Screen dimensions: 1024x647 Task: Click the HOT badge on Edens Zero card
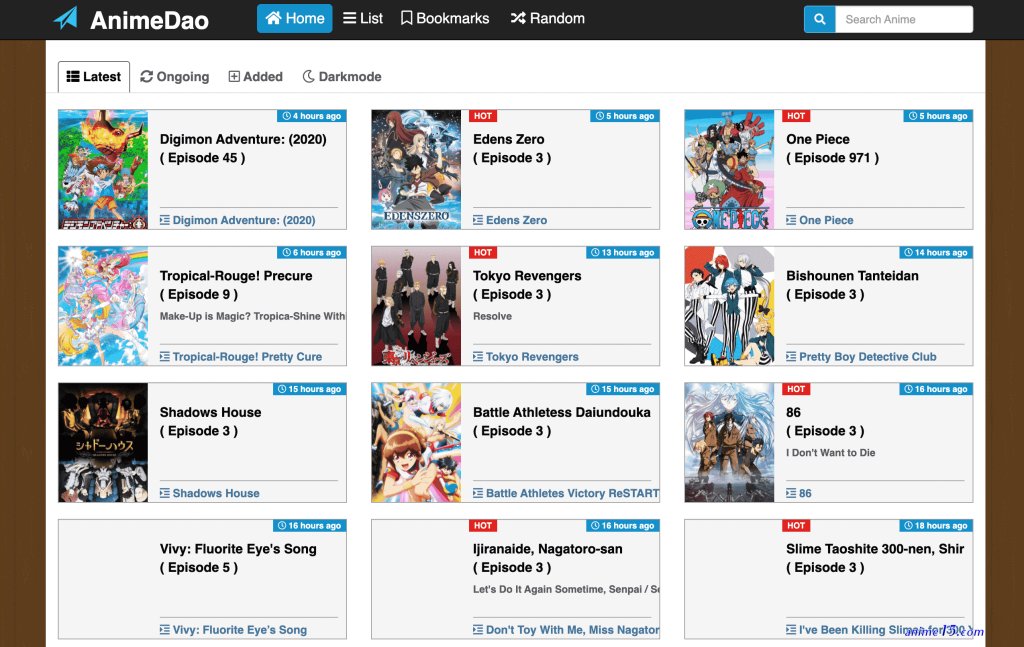[483, 116]
